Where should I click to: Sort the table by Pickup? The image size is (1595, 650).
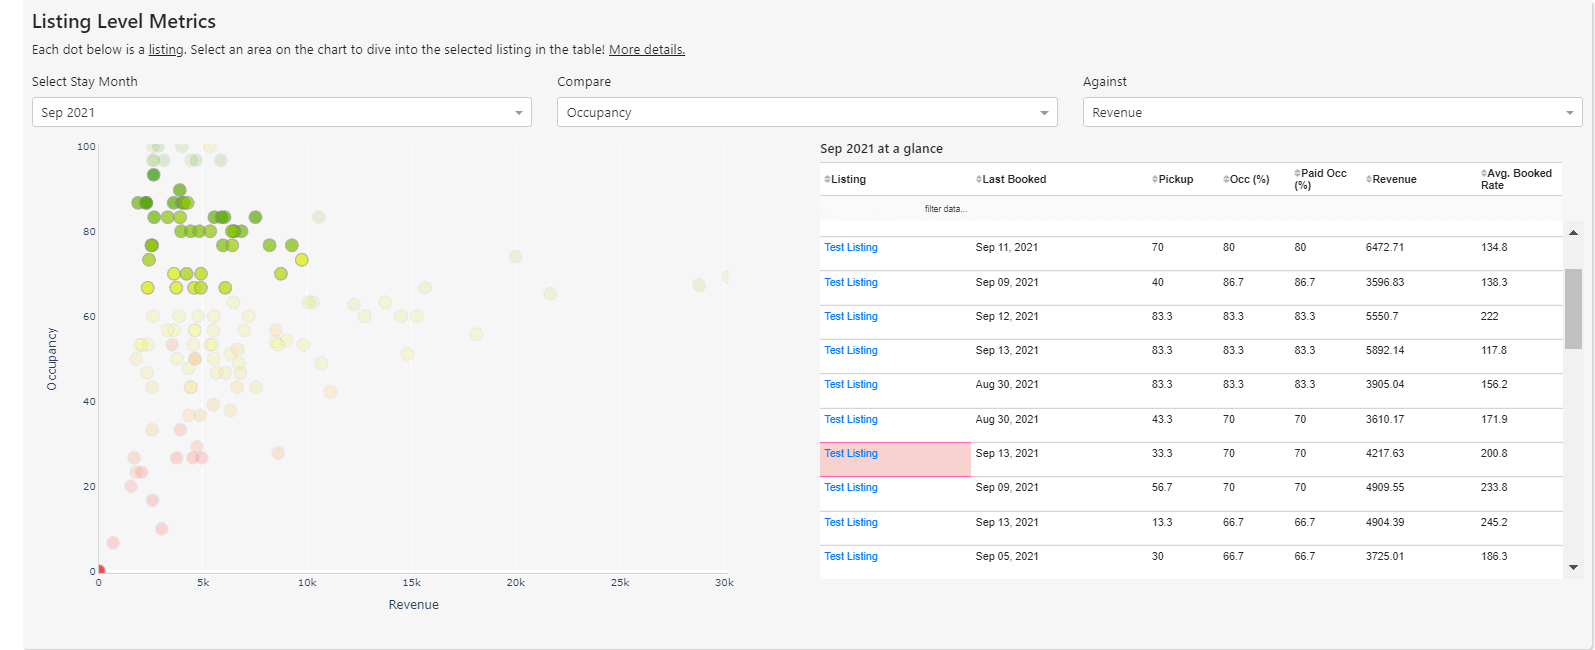click(x=1155, y=180)
